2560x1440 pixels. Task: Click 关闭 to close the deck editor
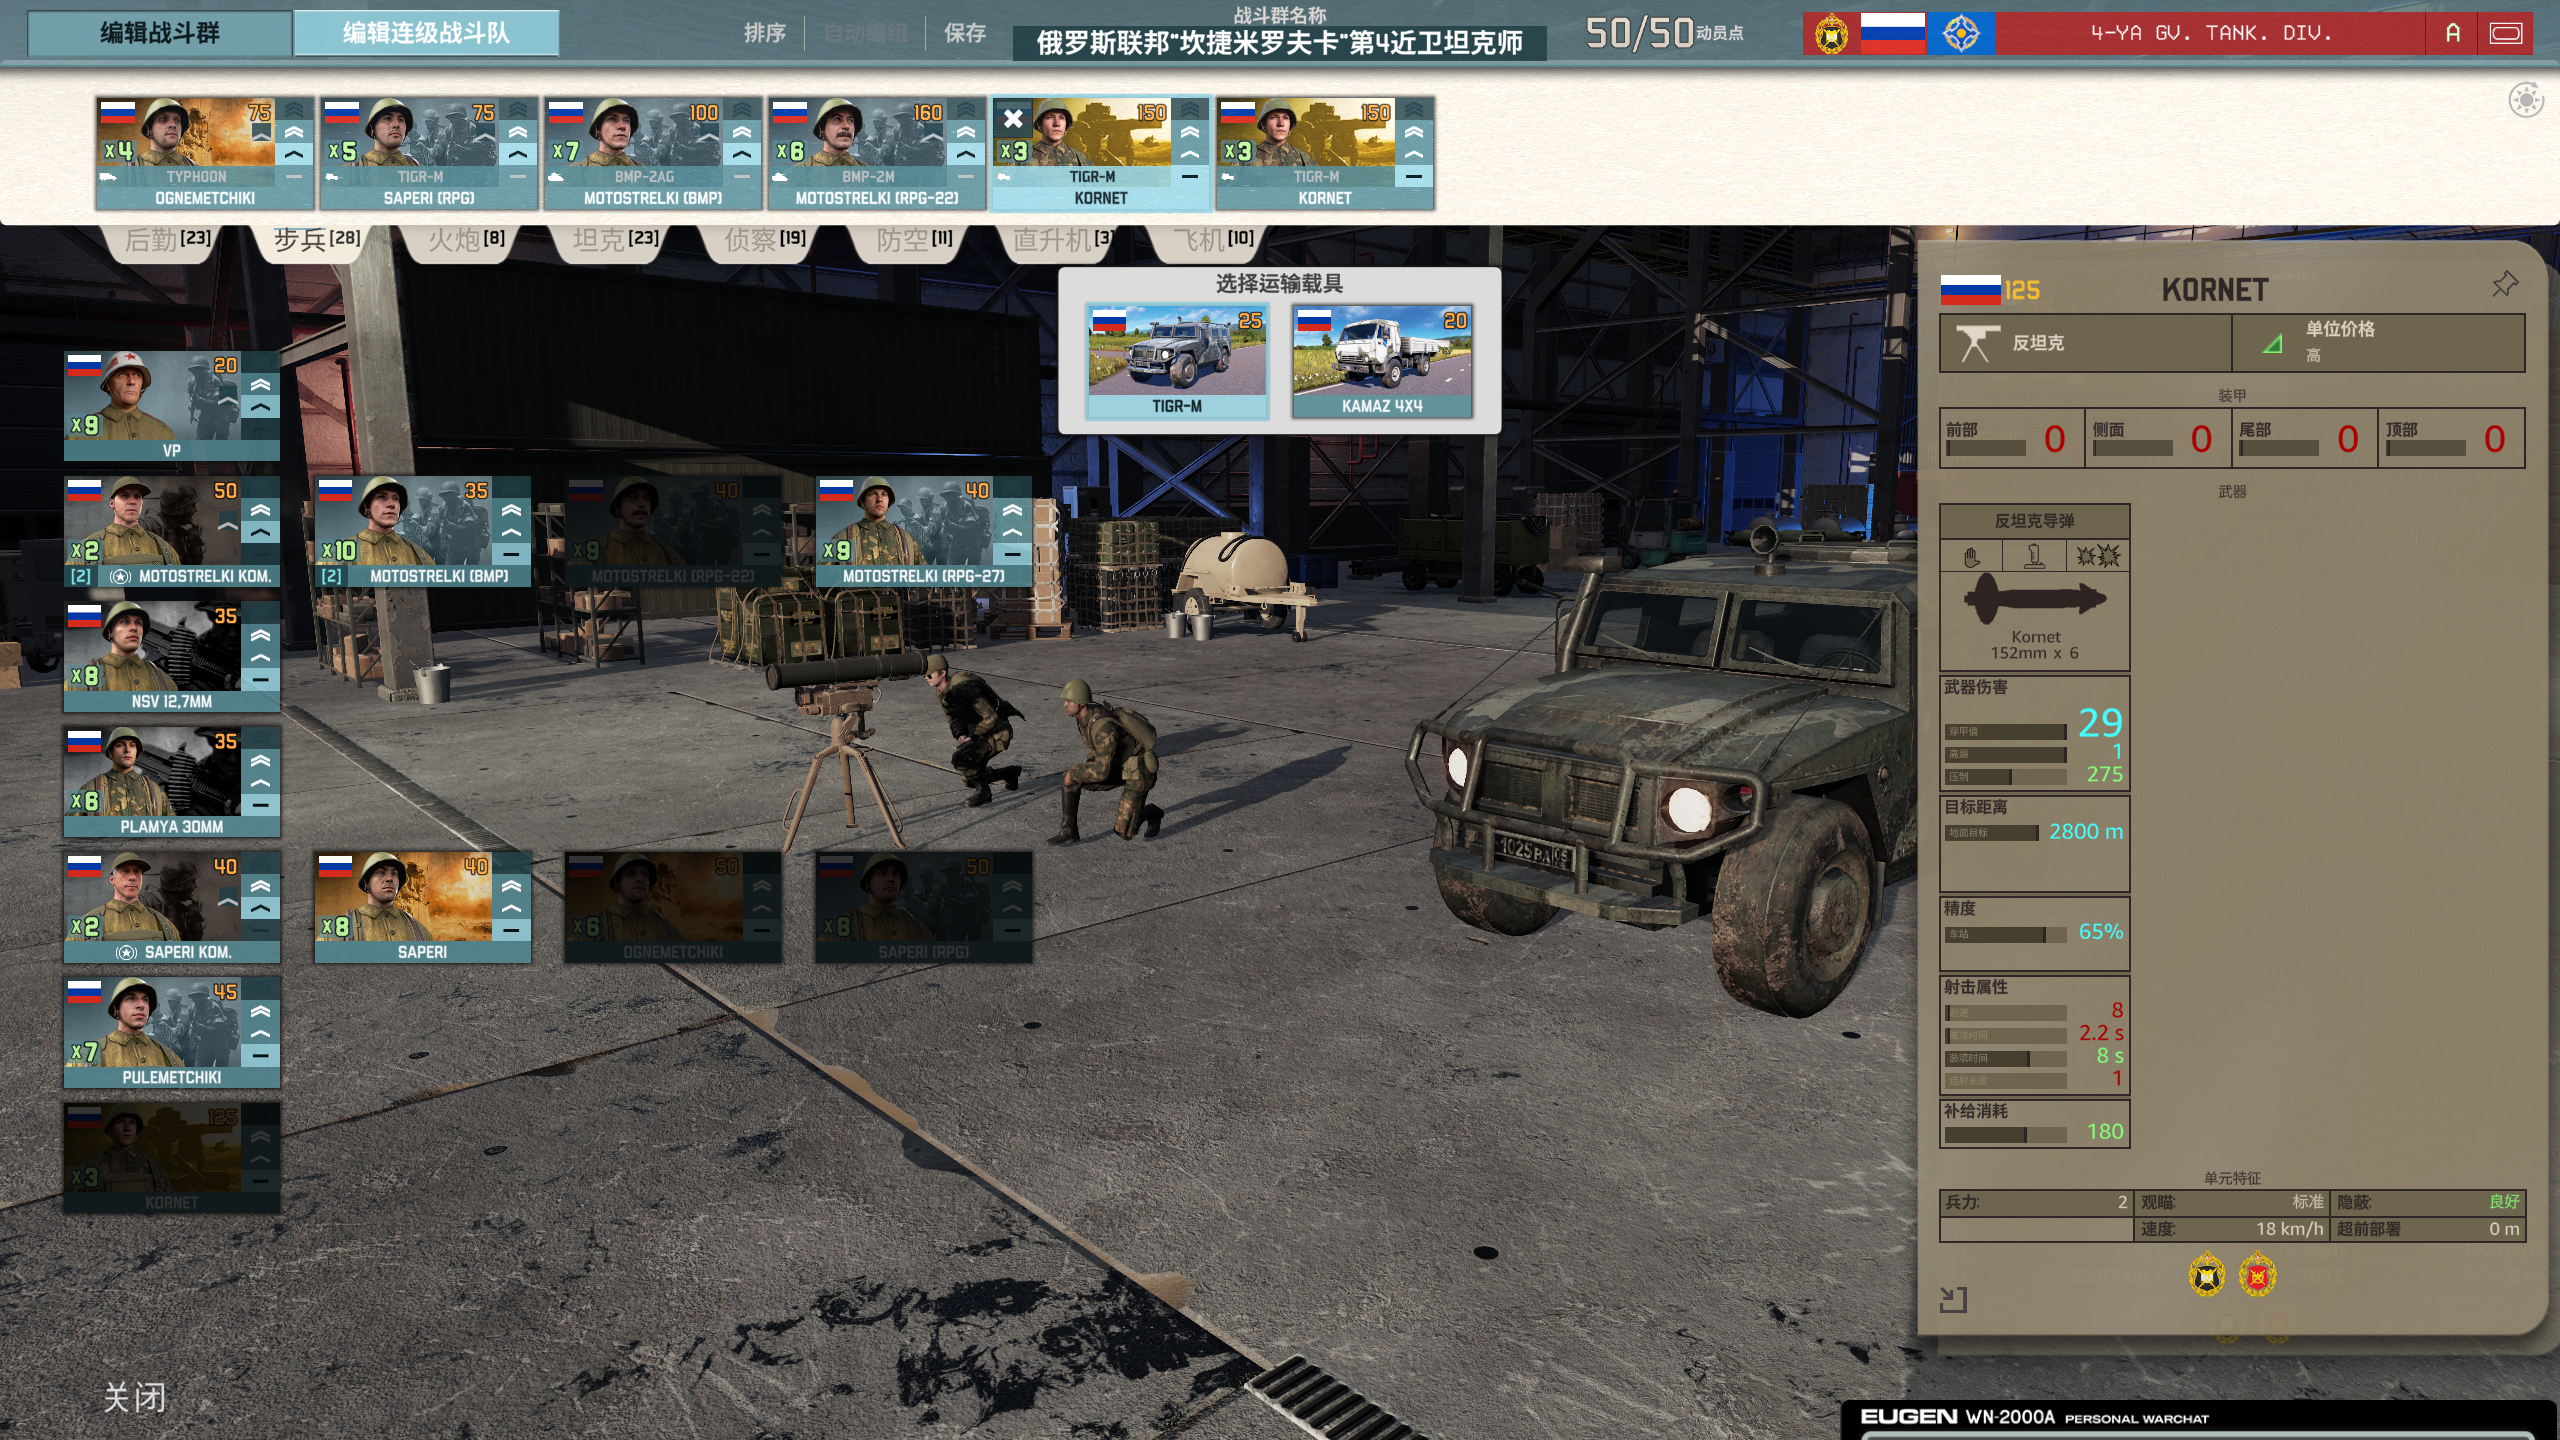(135, 1397)
